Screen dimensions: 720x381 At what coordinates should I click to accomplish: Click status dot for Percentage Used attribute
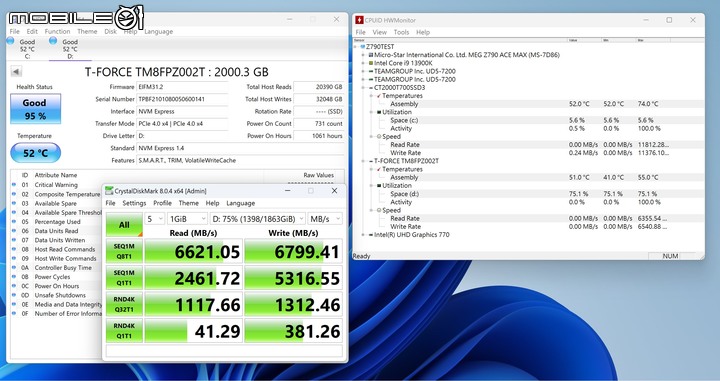(x=14, y=222)
